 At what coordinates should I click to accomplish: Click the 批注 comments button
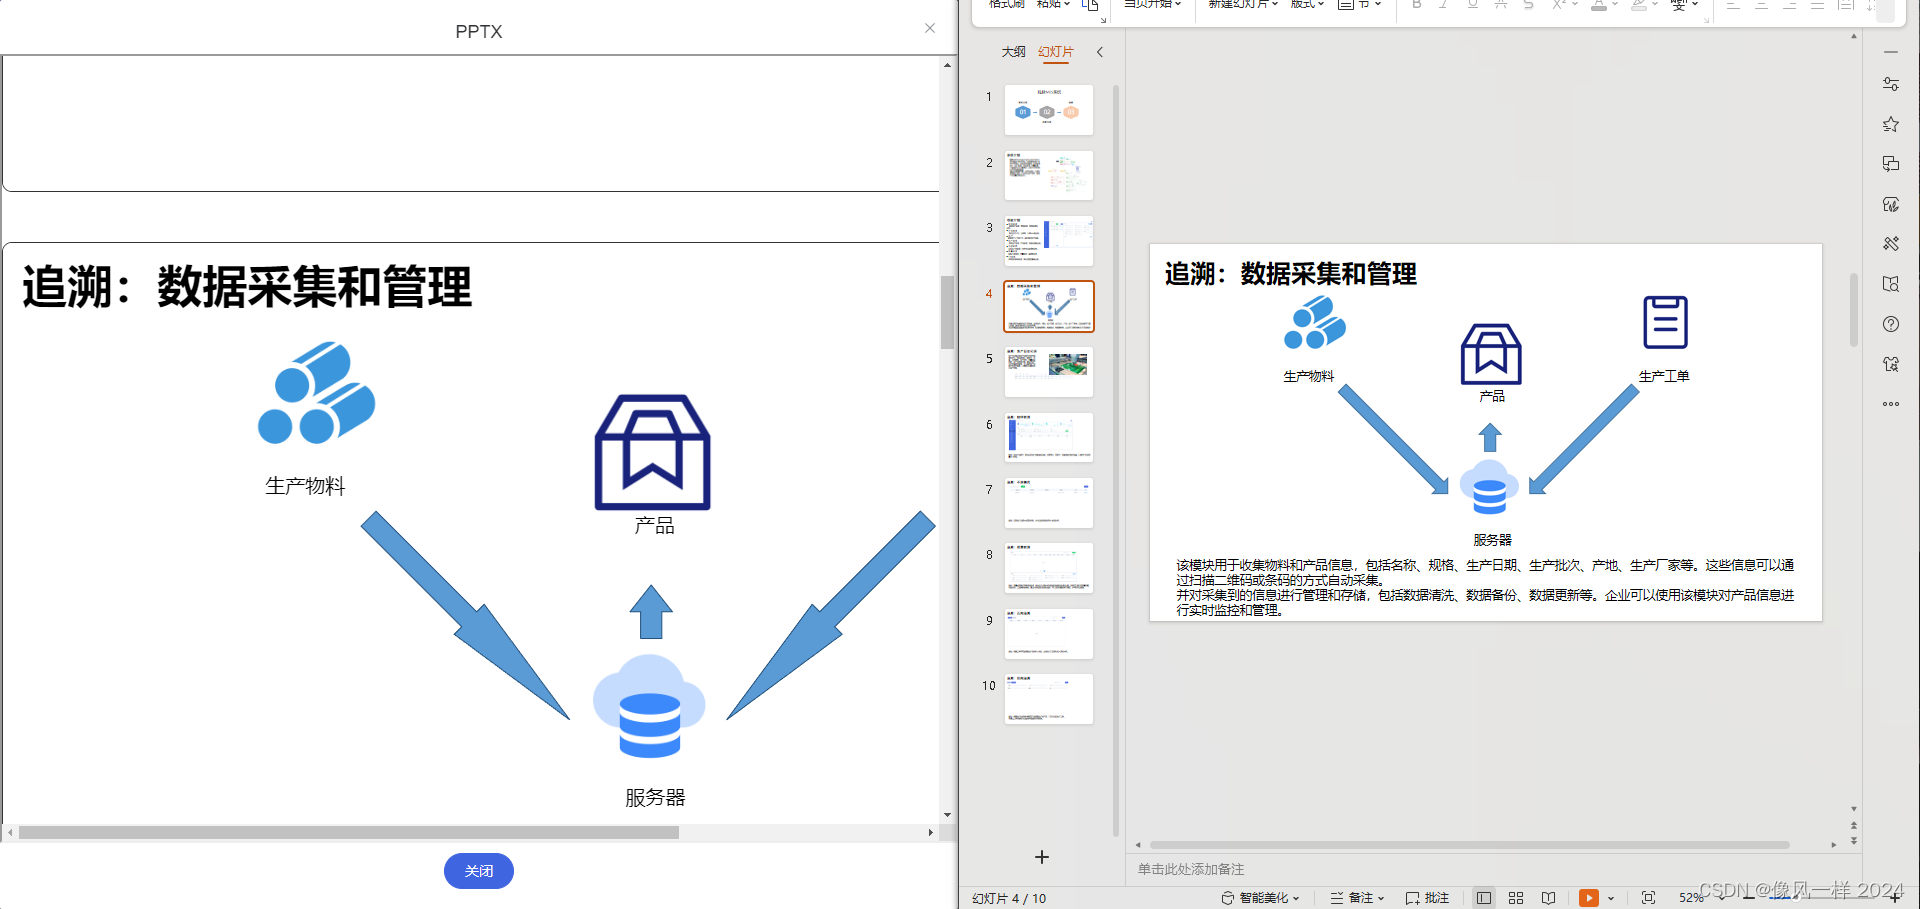click(1427, 898)
